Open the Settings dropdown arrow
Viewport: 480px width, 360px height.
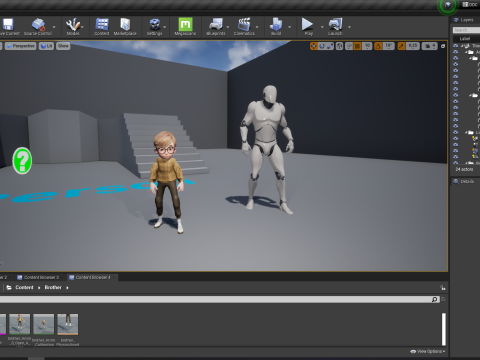[165, 27]
